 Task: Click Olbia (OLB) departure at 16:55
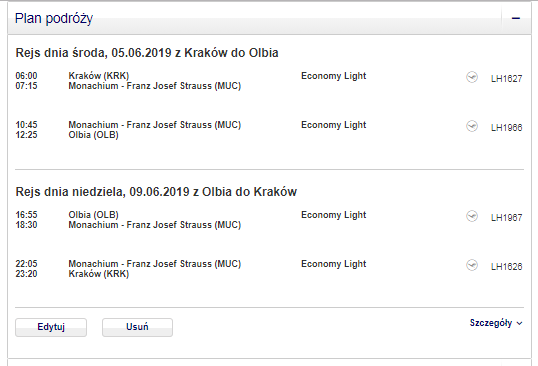point(93,215)
